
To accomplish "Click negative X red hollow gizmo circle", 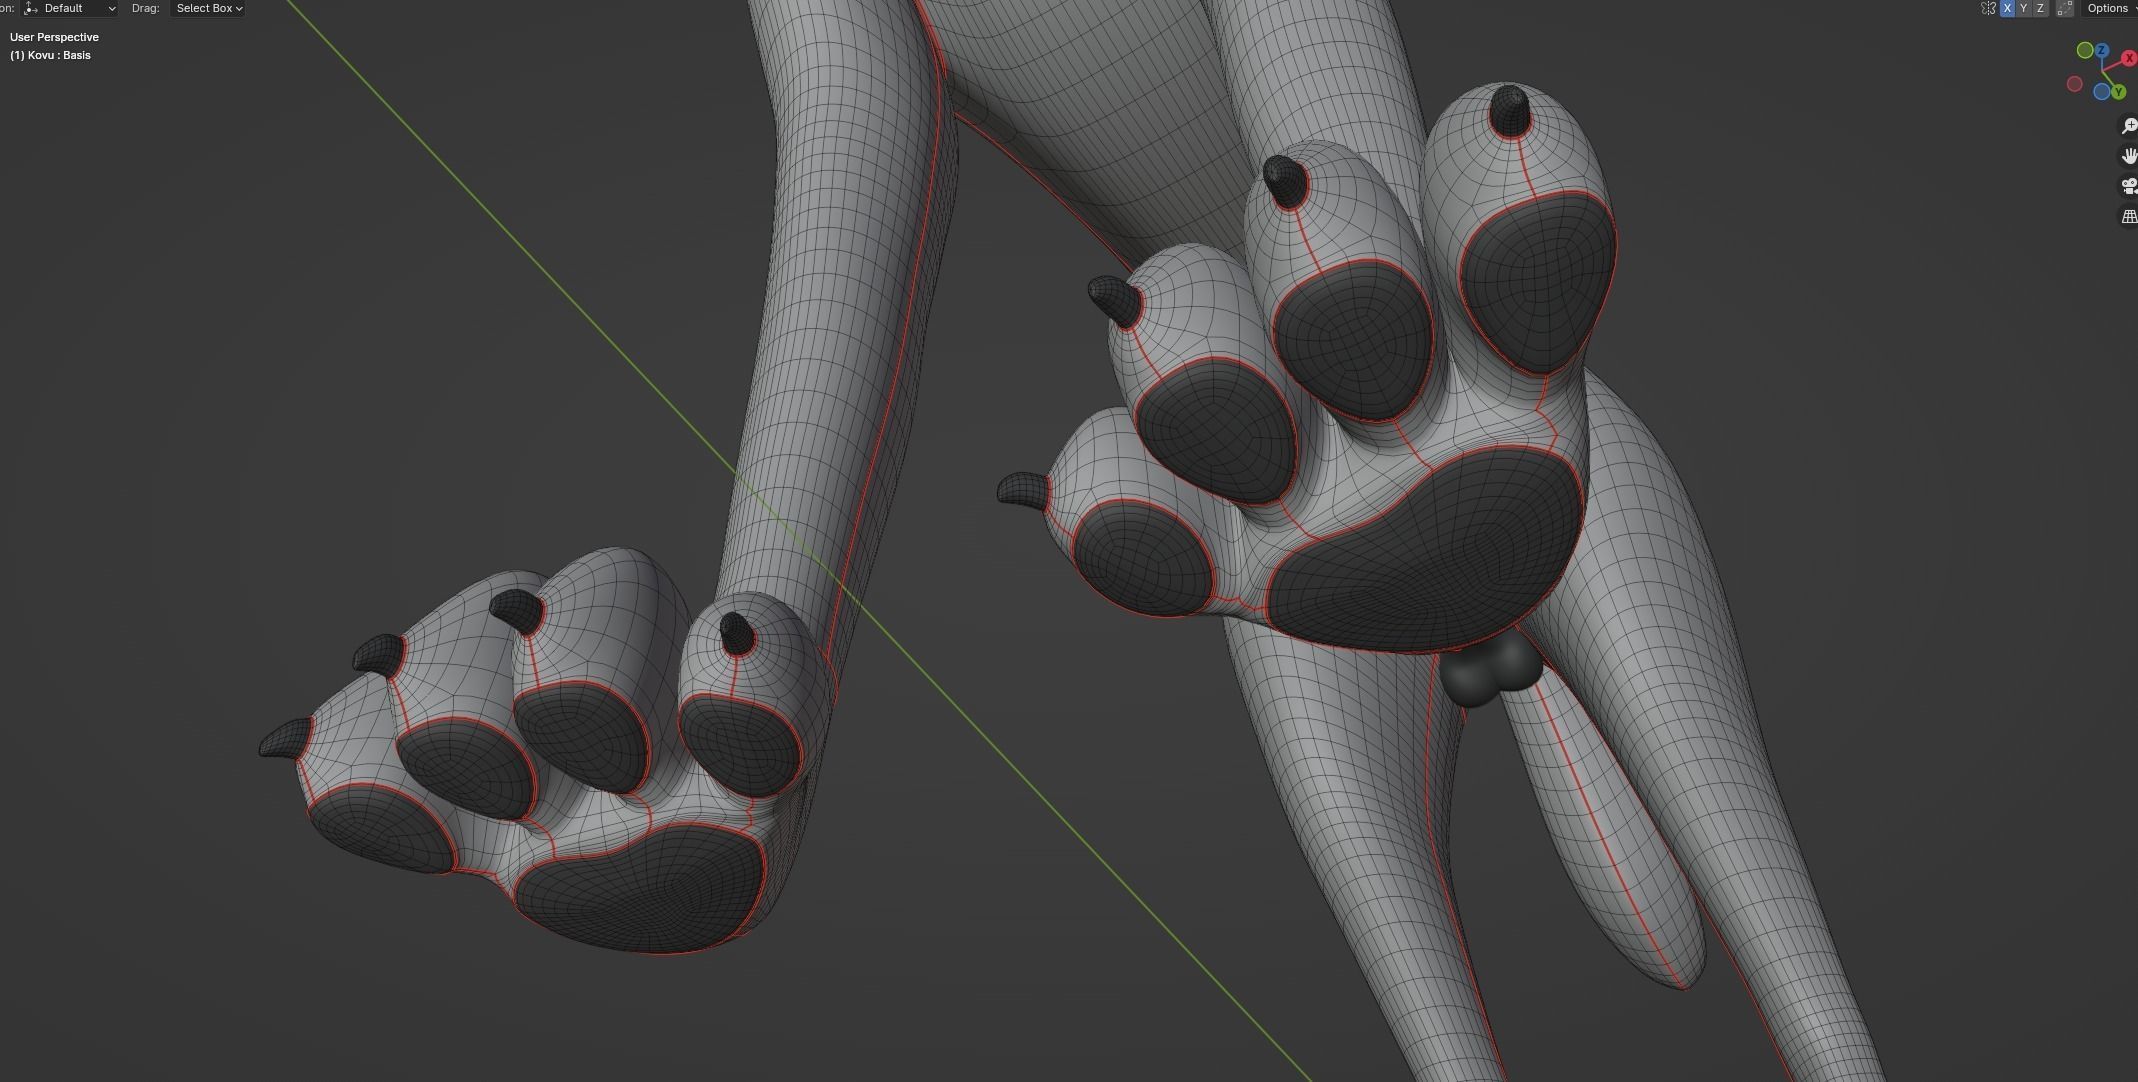I will coord(2074,85).
